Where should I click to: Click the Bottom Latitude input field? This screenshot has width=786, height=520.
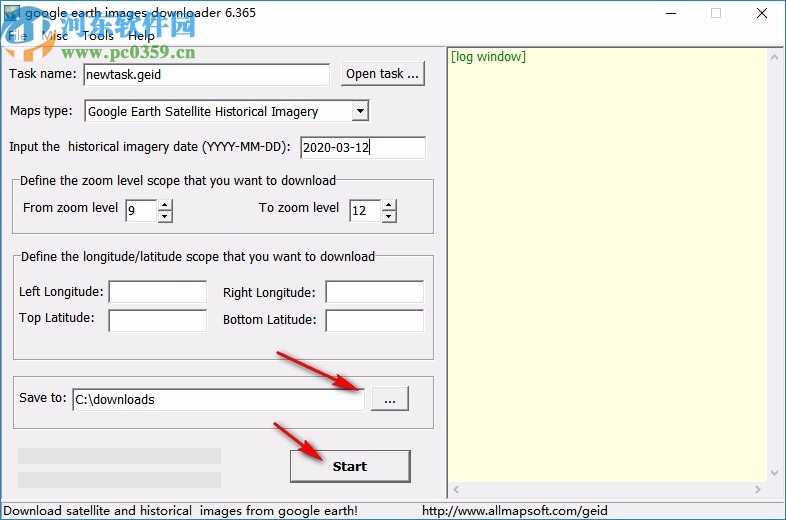coord(374,320)
